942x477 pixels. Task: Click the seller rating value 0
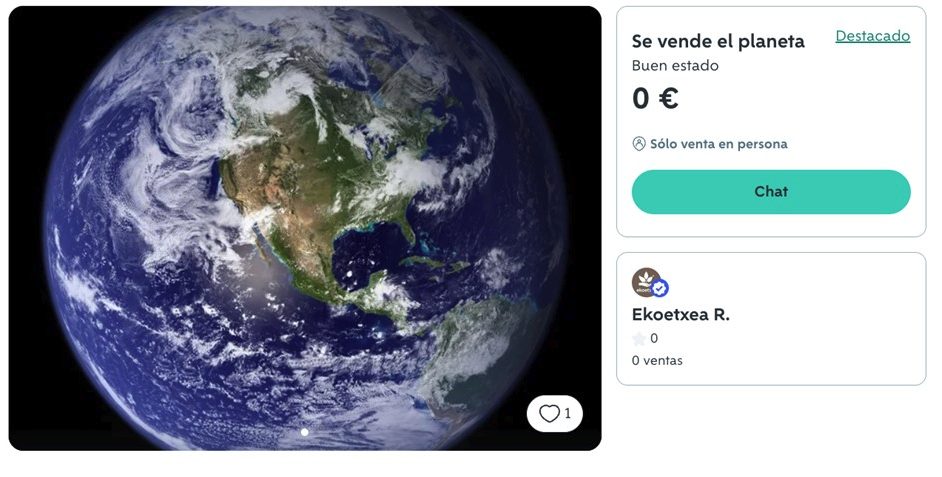pos(654,339)
